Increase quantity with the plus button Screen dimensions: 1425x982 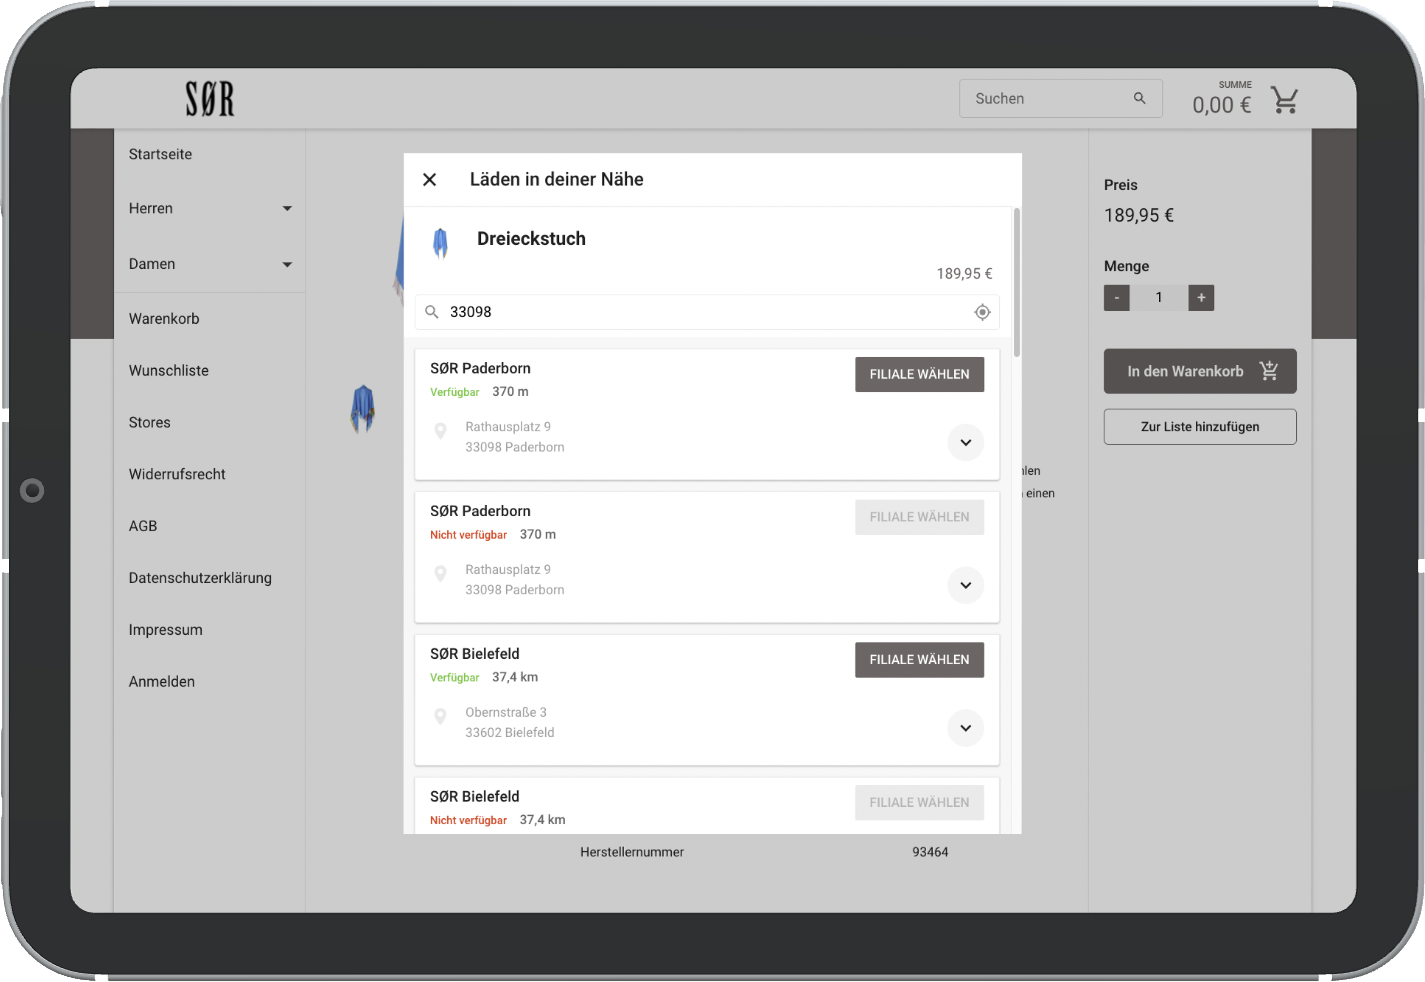point(1201,298)
